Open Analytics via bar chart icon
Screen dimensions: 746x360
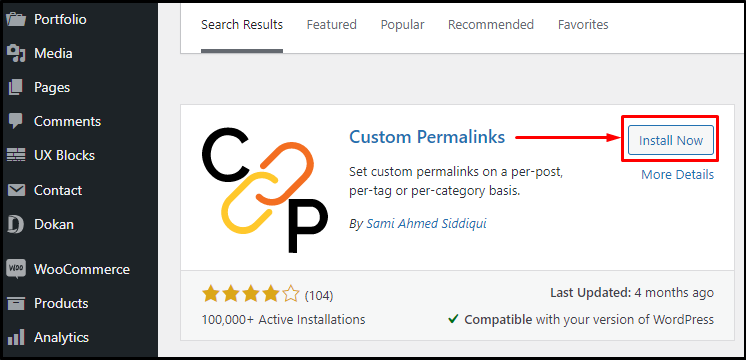(16, 338)
